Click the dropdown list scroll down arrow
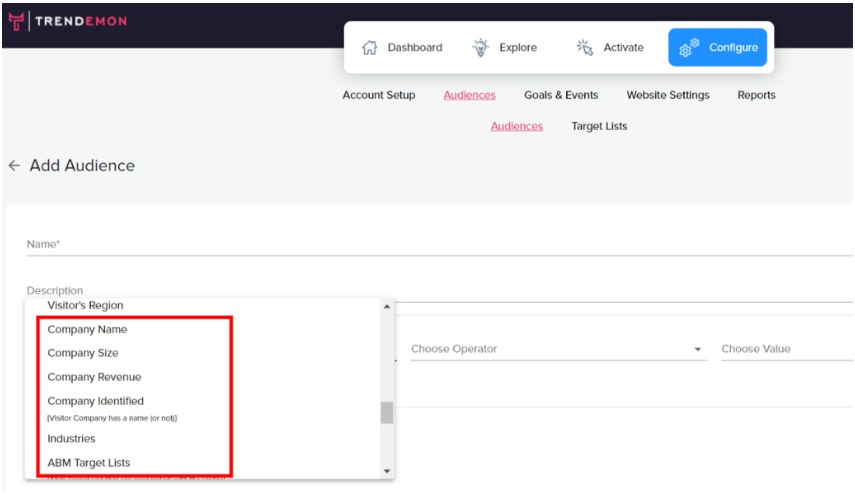Screen dimensions: 855x502 click(387, 471)
